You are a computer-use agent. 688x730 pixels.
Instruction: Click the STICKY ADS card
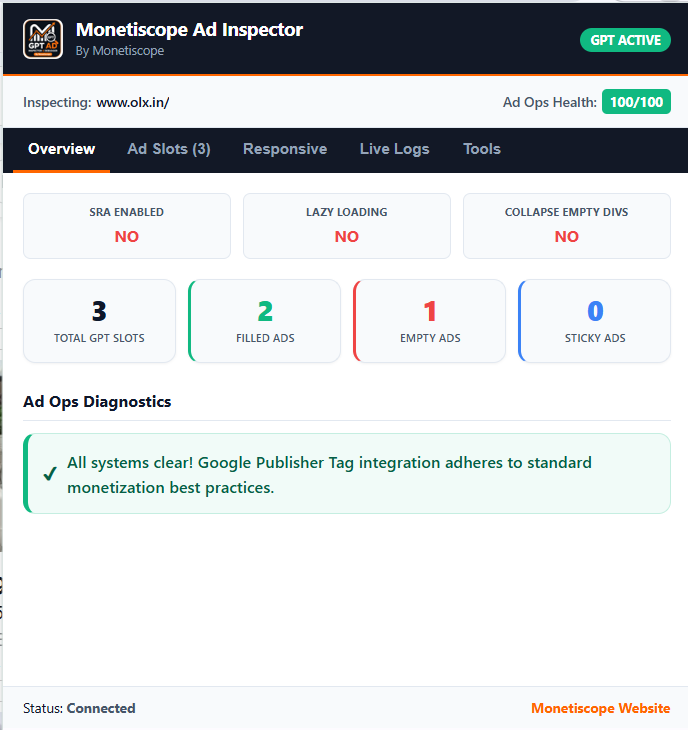pyautogui.click(x=594, y=321)
